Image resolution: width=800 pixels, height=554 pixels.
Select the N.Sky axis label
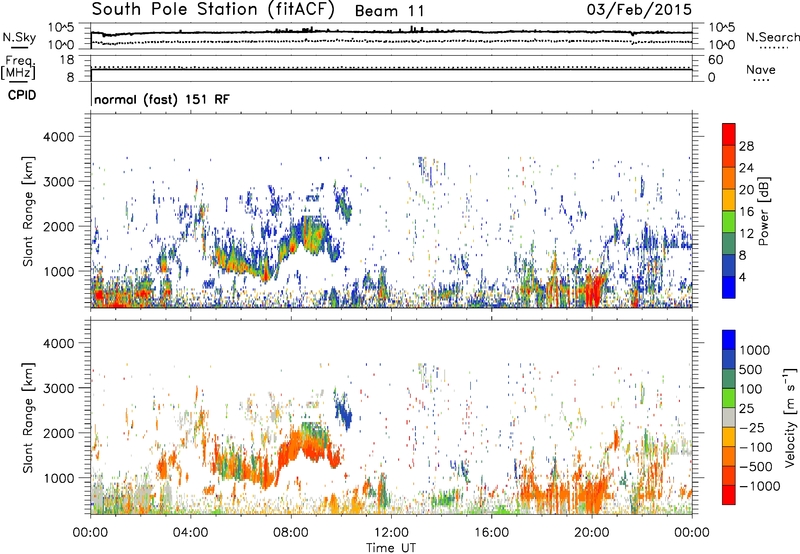tap(19, 37)
